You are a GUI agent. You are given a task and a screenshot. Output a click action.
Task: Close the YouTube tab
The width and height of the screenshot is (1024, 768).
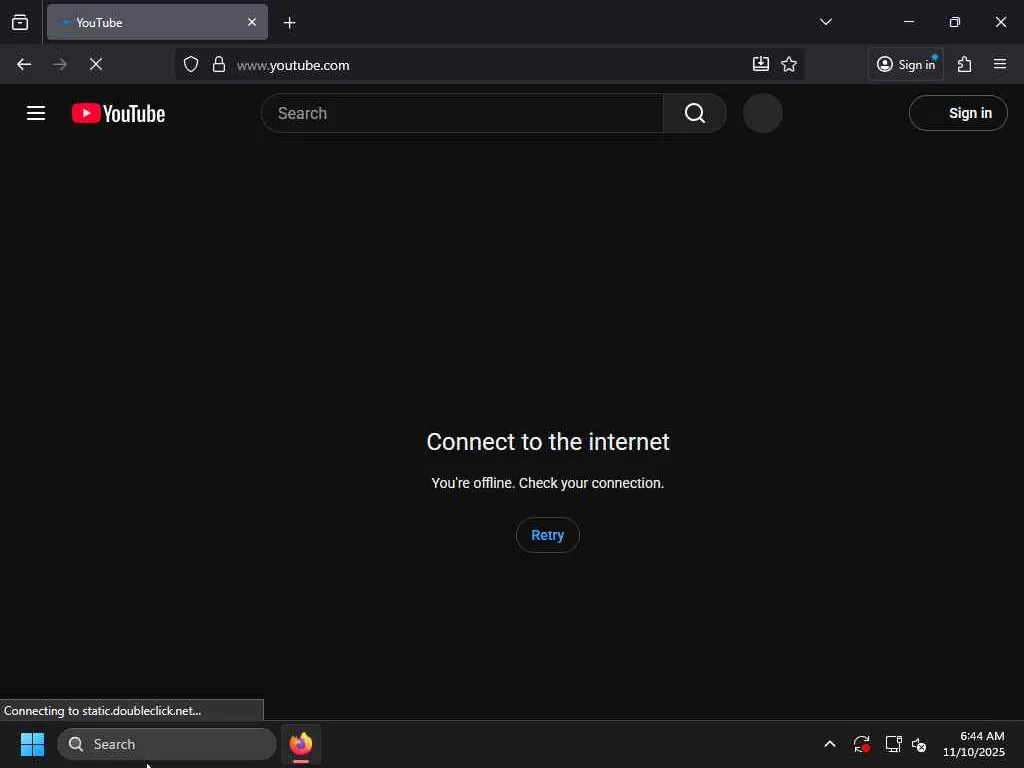[251, 22]
